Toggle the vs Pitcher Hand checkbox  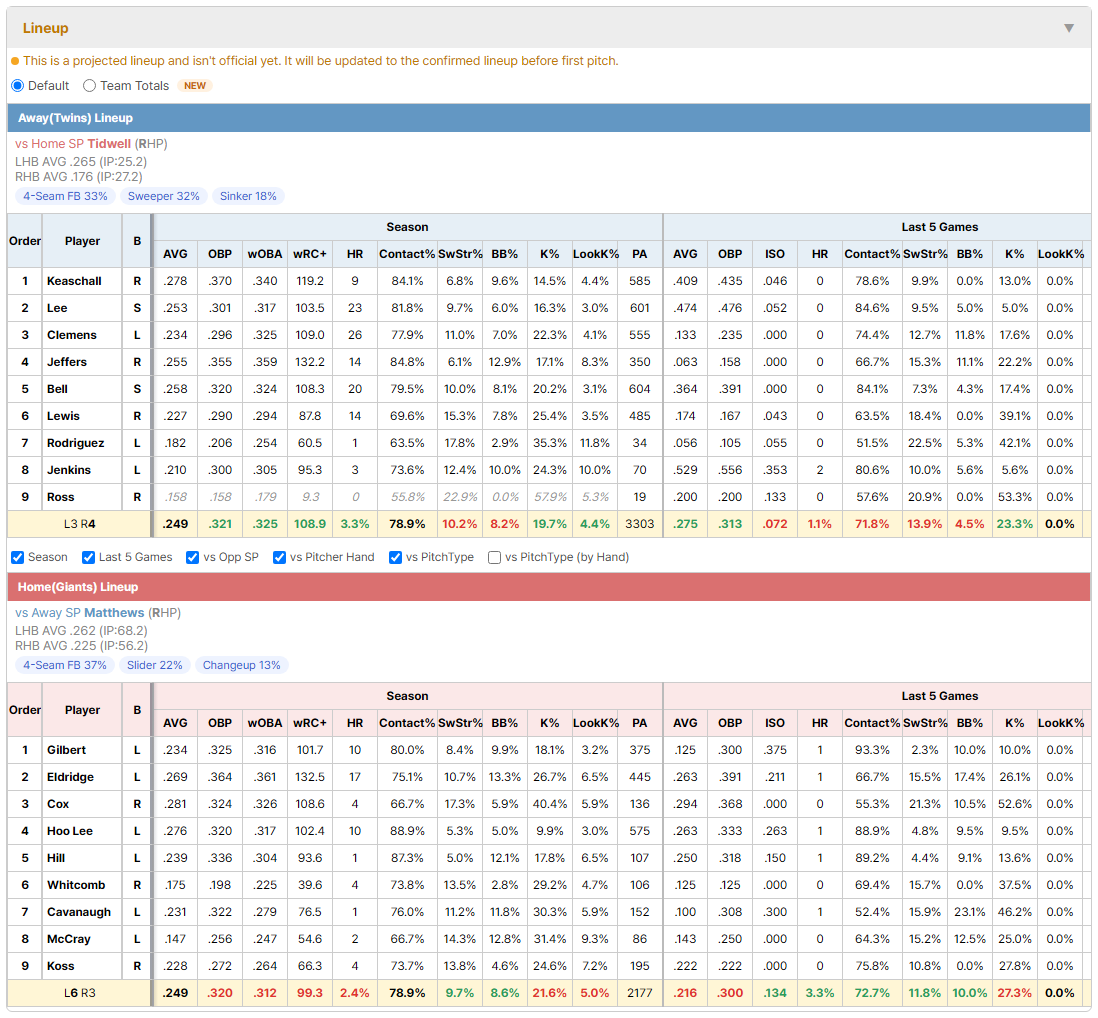click(279, 557)
